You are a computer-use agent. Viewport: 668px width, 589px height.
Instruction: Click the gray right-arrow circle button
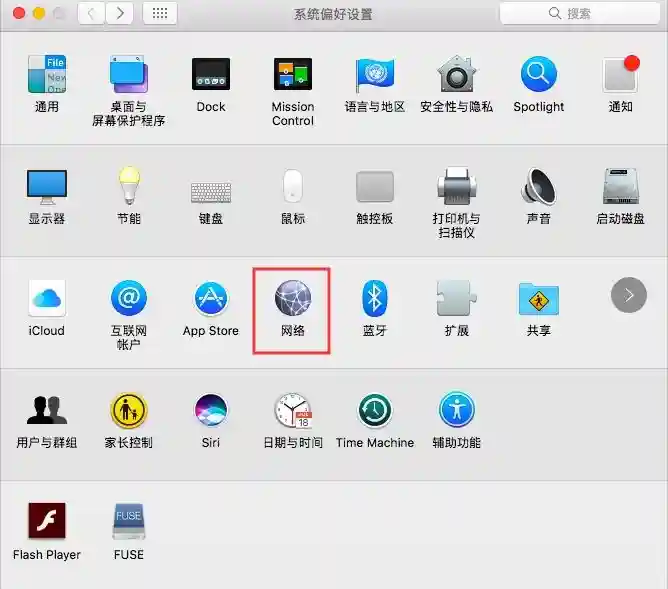tap(628, 295)
